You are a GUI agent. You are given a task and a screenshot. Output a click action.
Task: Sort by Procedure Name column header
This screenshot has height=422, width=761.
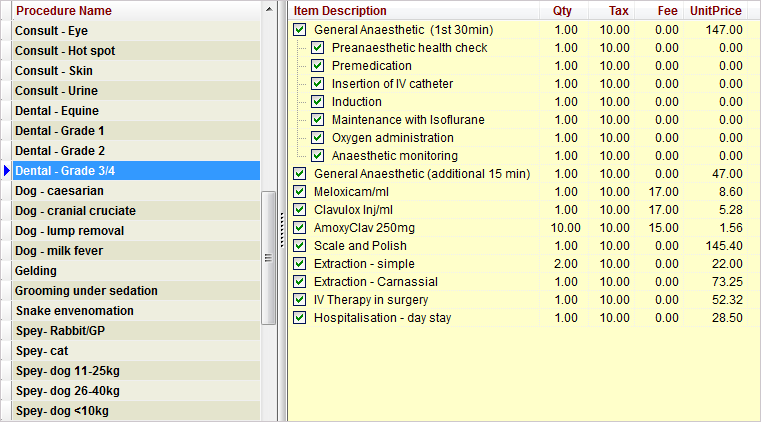tap(64, 11)
